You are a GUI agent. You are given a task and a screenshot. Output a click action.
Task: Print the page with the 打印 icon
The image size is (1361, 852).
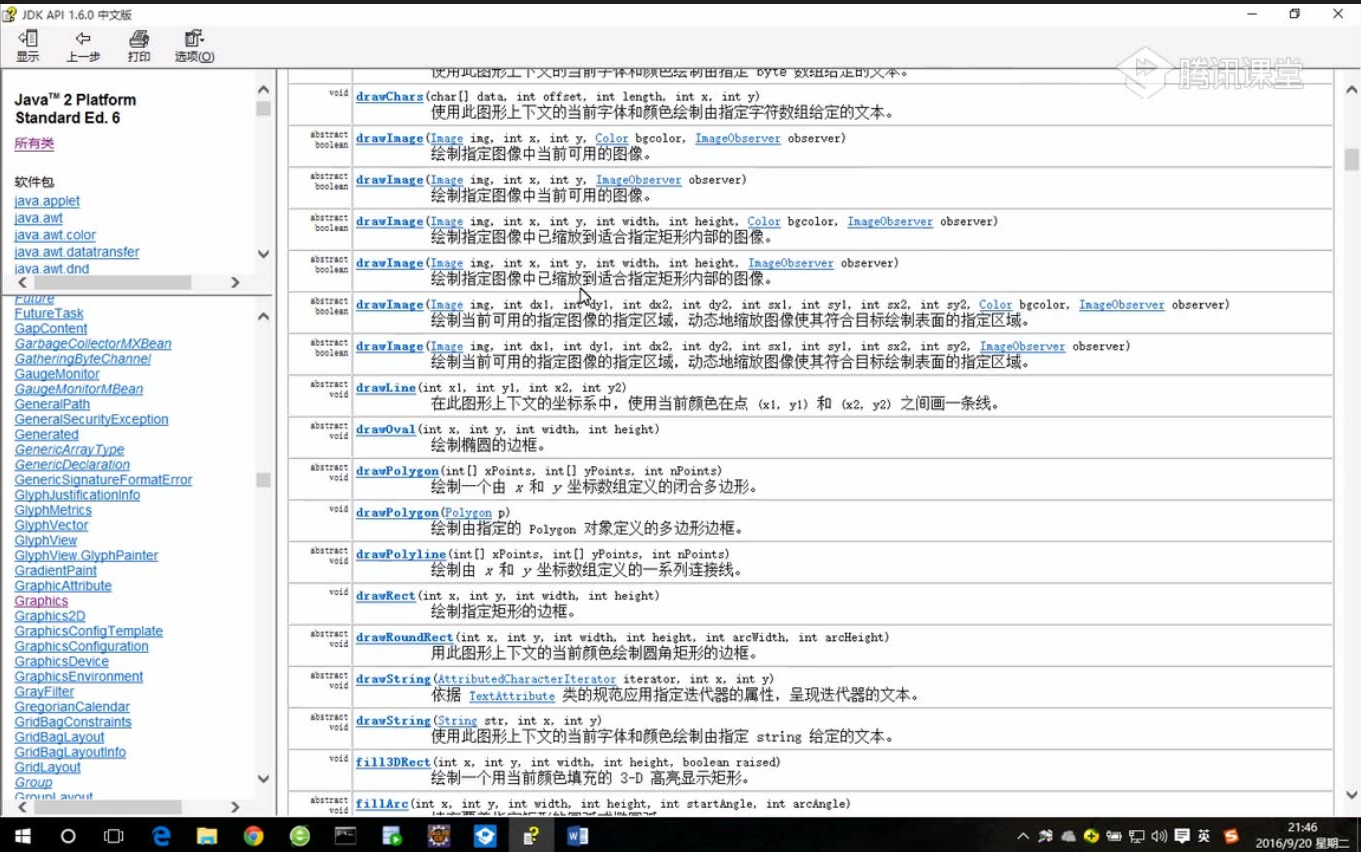(139, 46)
